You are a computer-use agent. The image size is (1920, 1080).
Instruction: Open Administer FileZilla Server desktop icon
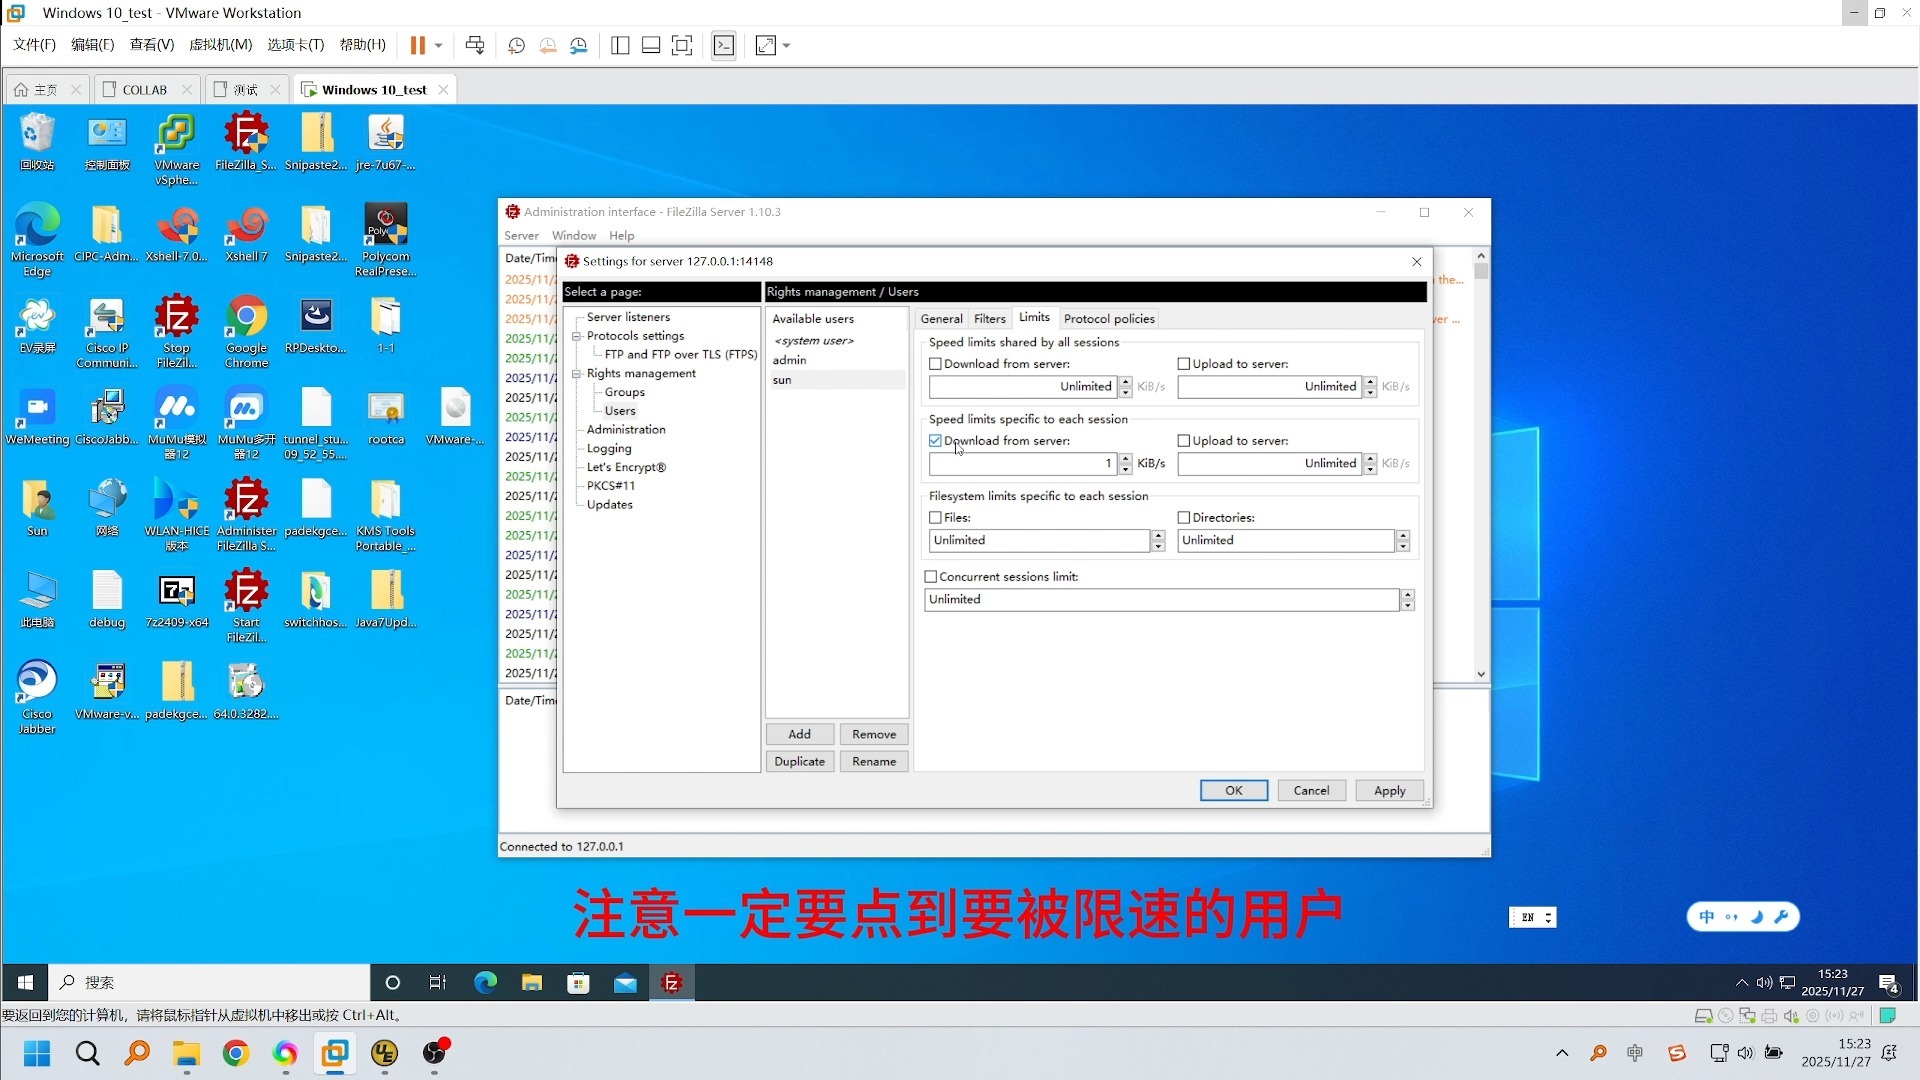pos(246,515)
